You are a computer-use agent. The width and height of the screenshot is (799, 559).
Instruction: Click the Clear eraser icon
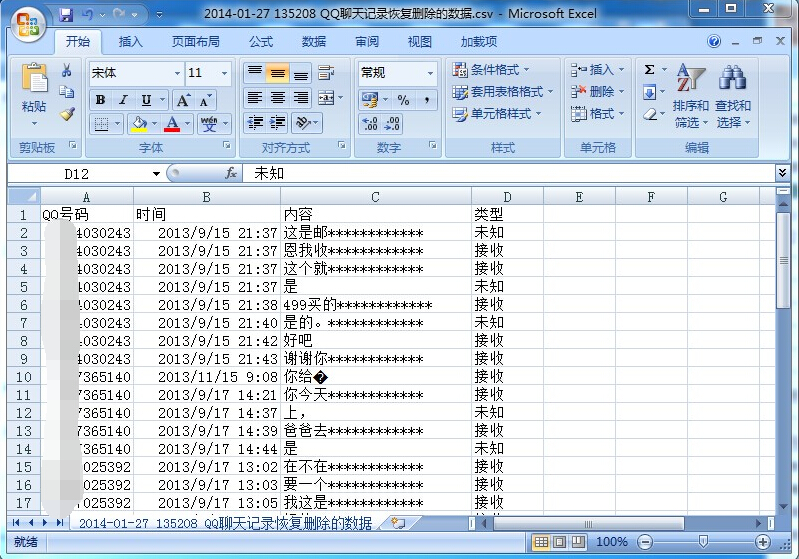pyautogui.click(x=650, y=114)
